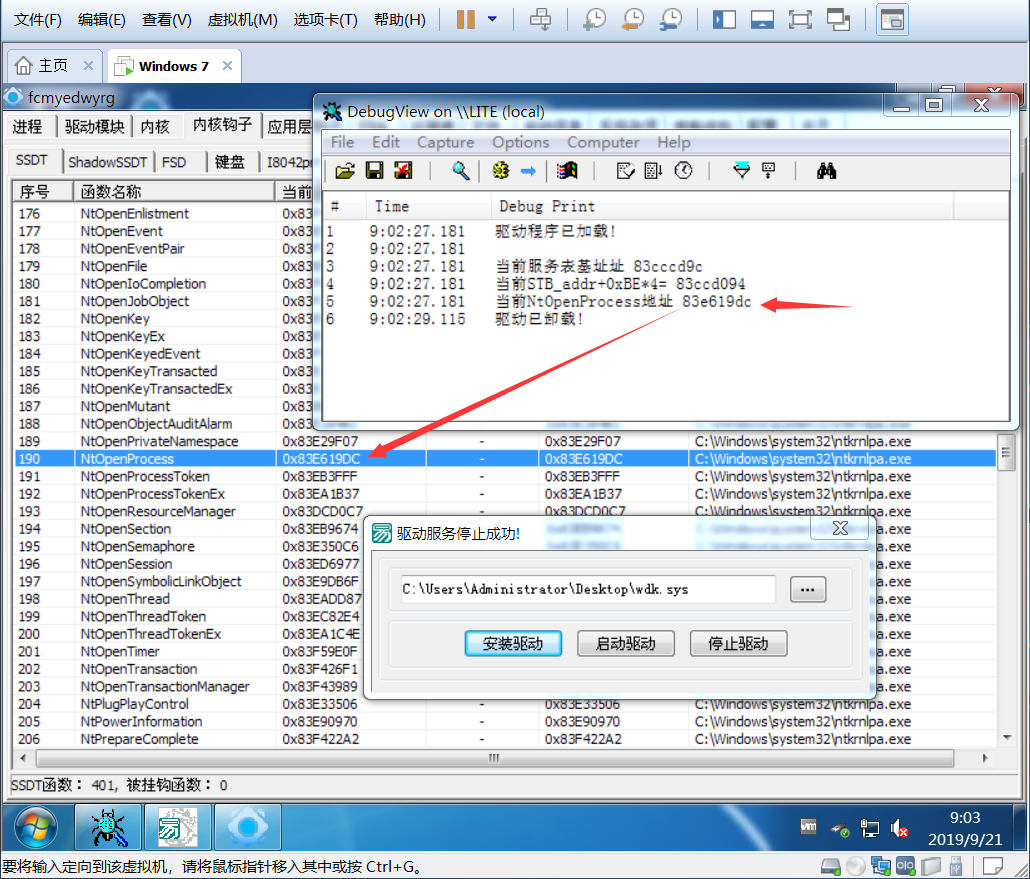This screenshot has width=1030, height=879.
Task: Open driver loader taskbar icon
Action: click(178, 828)
